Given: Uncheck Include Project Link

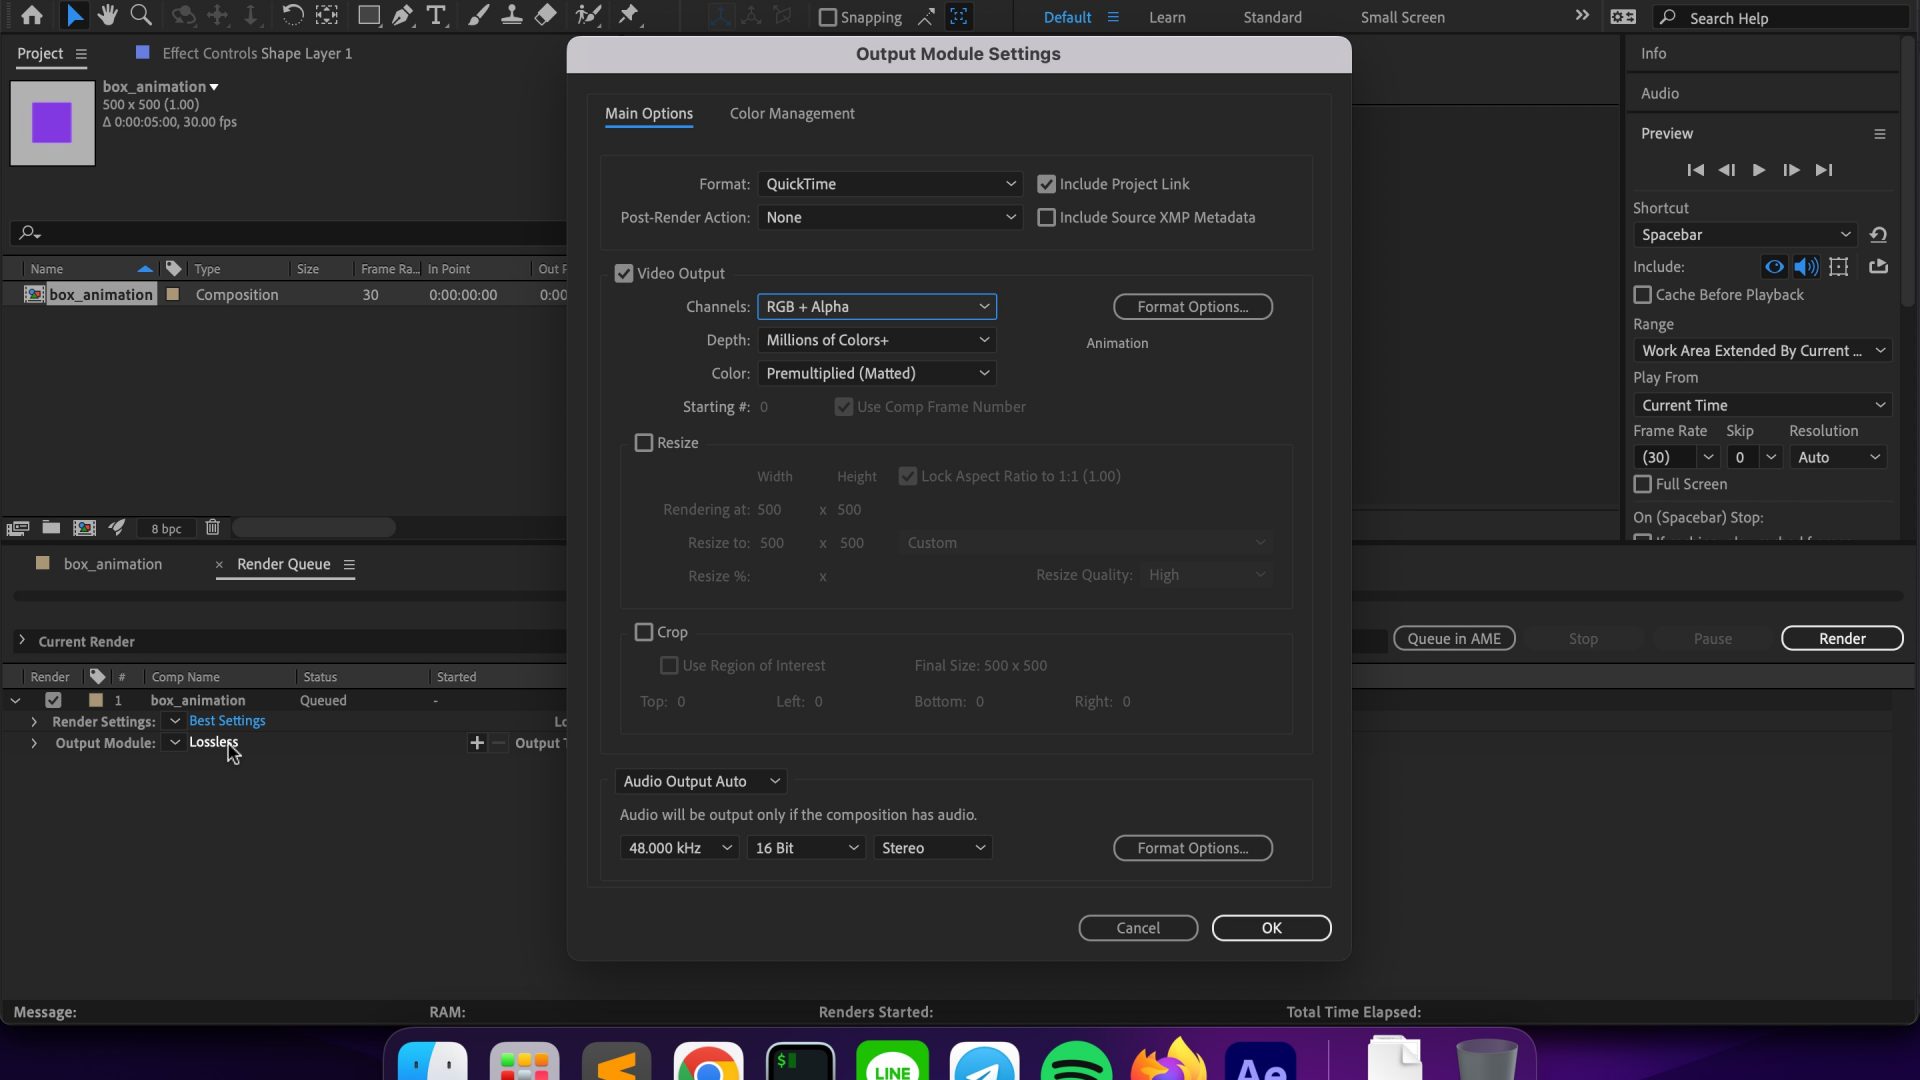Looking at the screenshot, I should point(1046,184).
